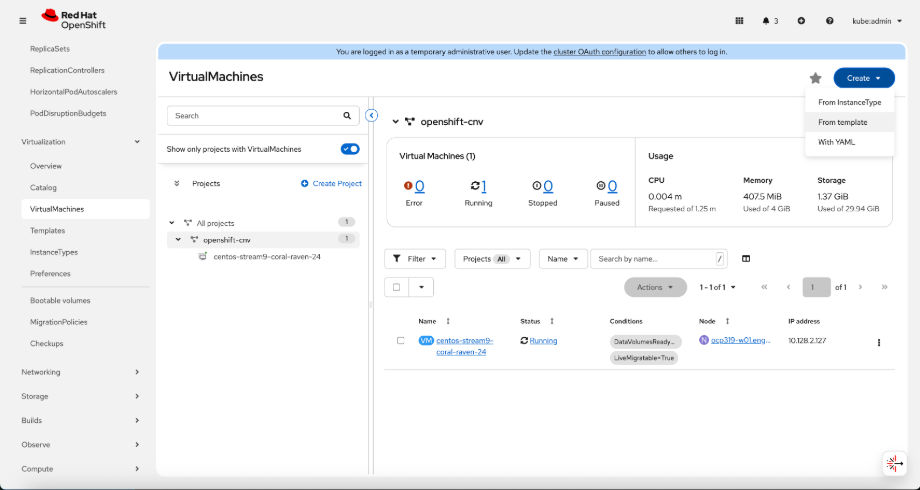Image resolution: width=920 pixels, height=490 pixels.
Task: Click the quick create plus icon in header
Action: (x=801, y=21)
